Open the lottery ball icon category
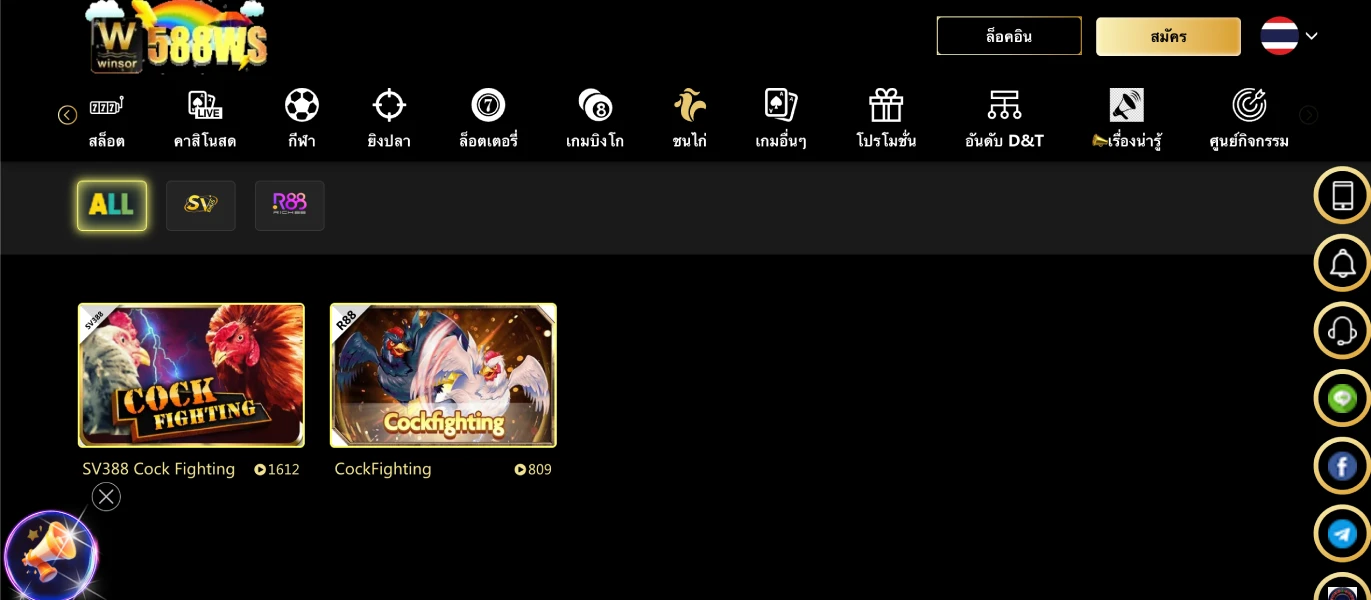The image size is (1371, 600). click(488, 105)
